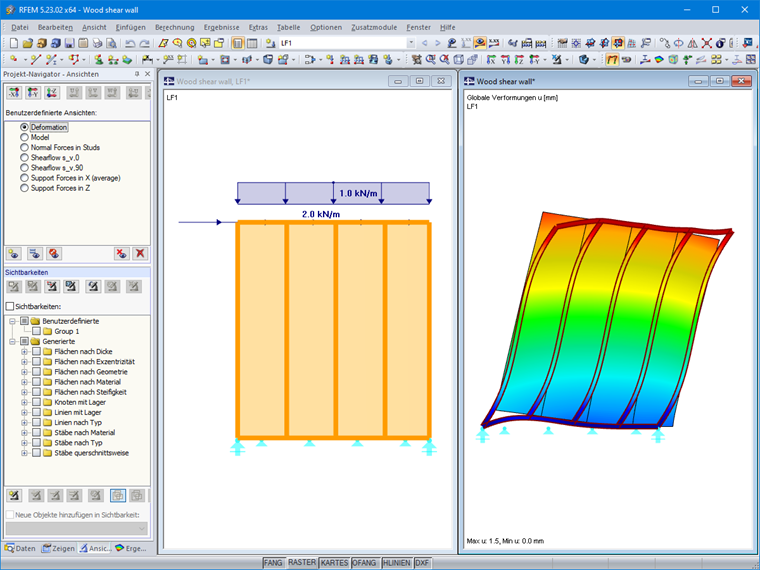Select Normal Forces in Studs view

[x=24, y=147]
